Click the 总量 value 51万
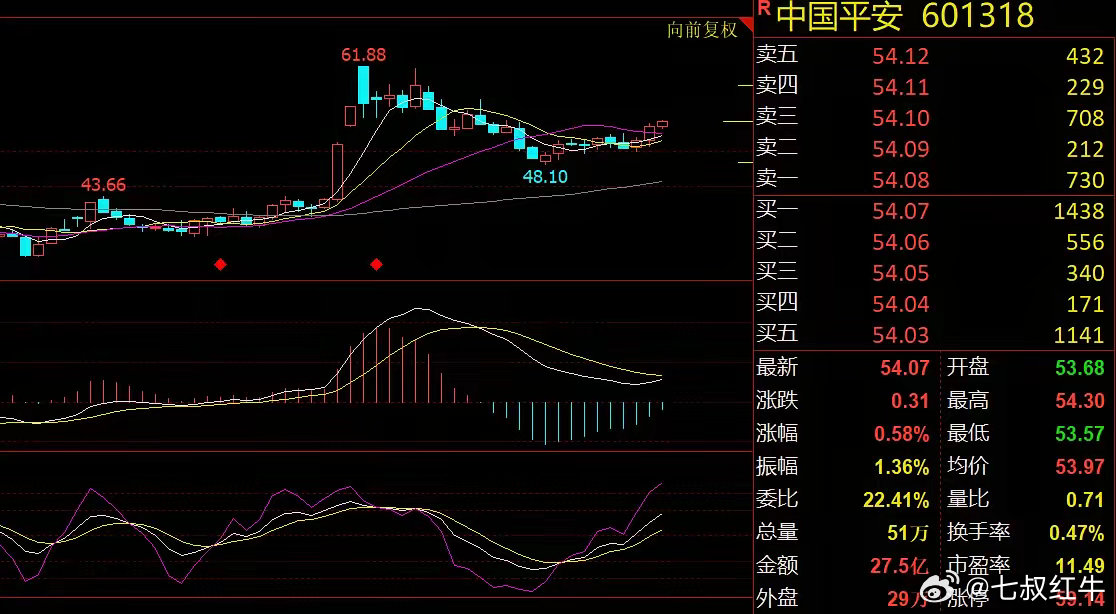This screenshot has width=1116, height=614. [908, 532]
